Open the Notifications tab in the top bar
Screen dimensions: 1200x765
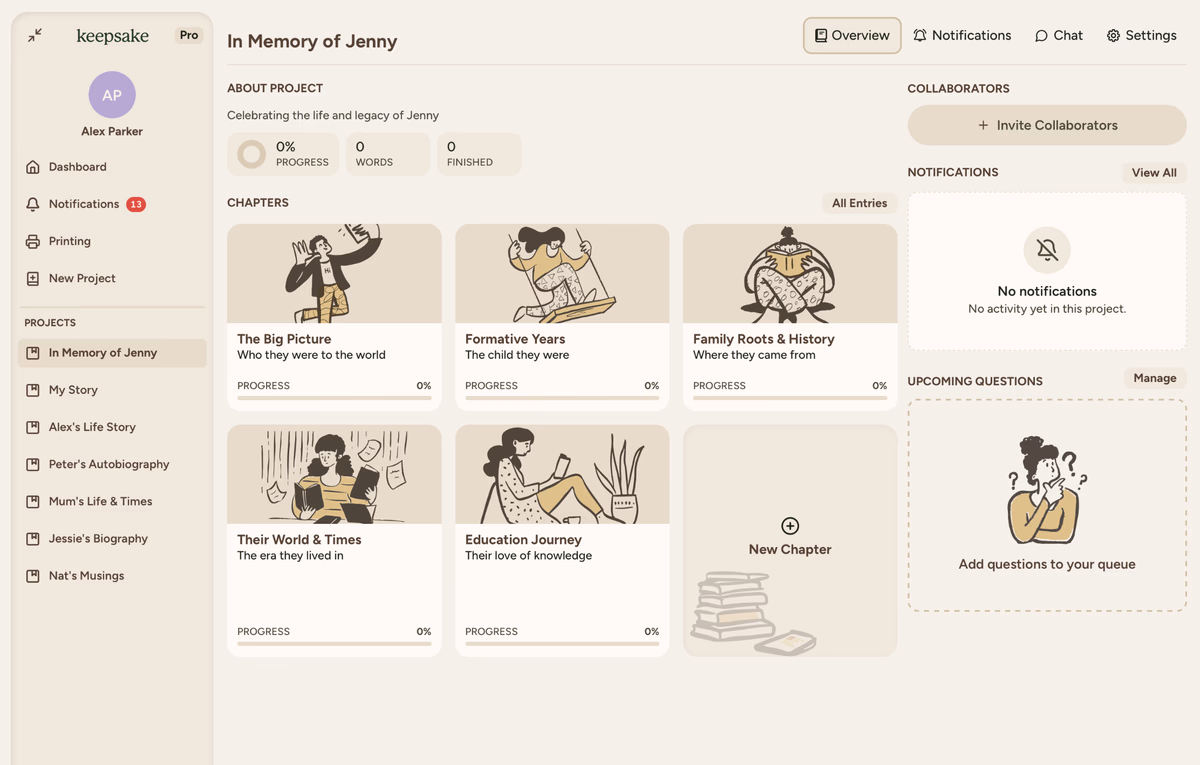click(x=962, y=35)
